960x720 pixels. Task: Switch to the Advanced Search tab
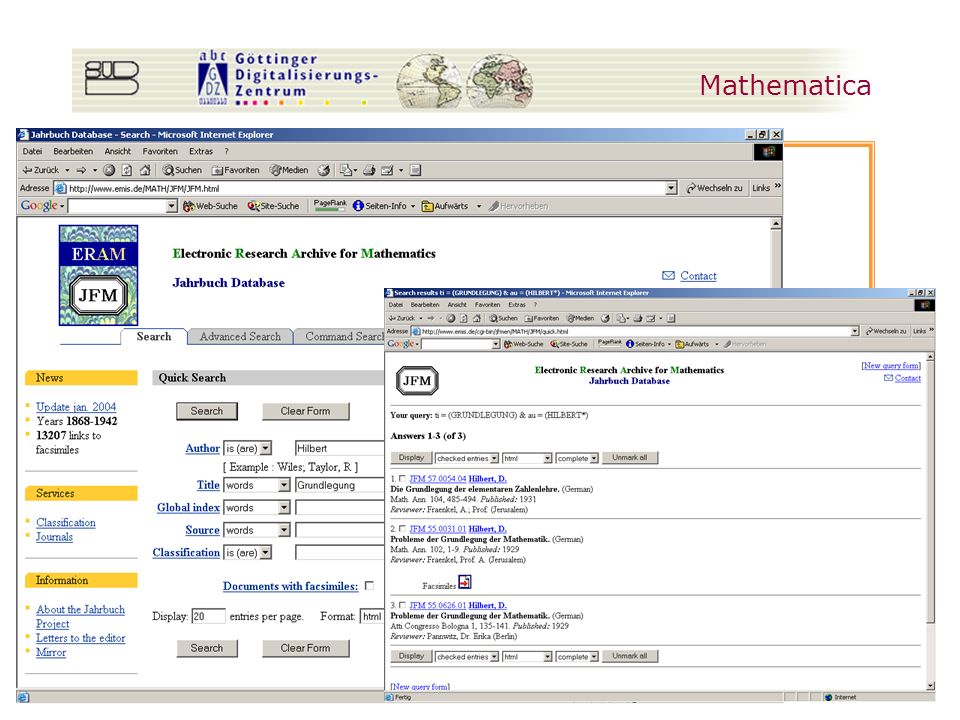[x=240, y=337]
